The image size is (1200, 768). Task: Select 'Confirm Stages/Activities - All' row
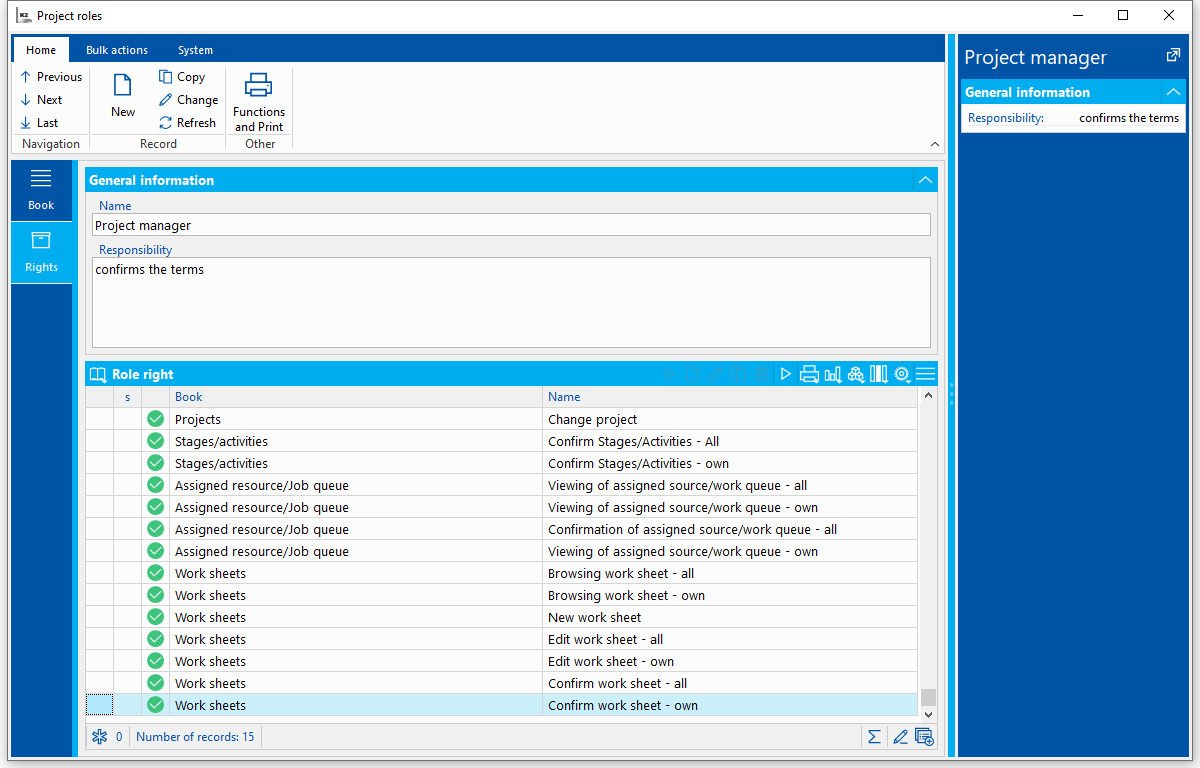(x=501, y=441)
